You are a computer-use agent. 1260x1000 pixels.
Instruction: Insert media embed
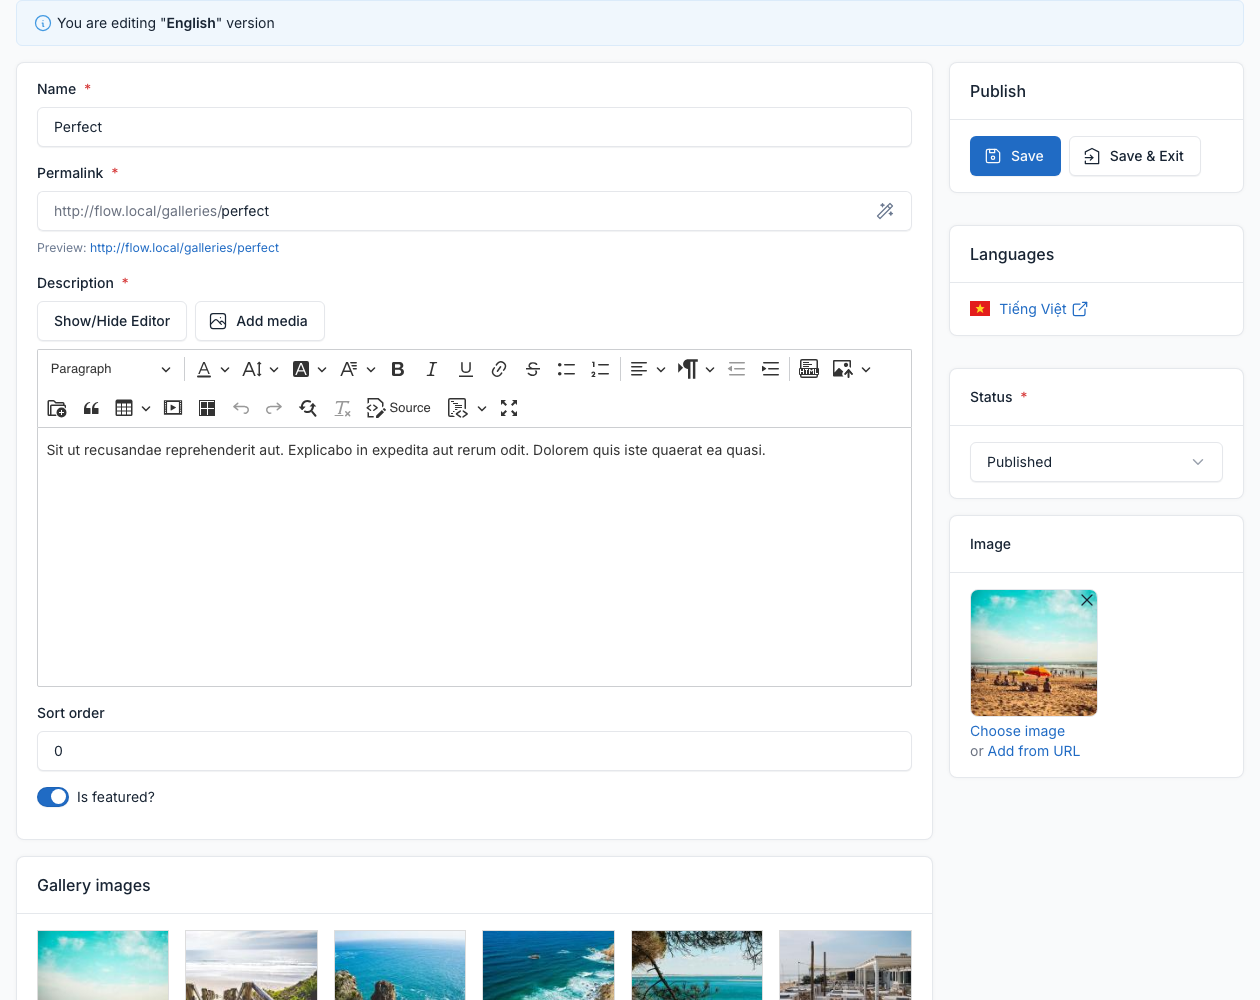tap(173, 408)
